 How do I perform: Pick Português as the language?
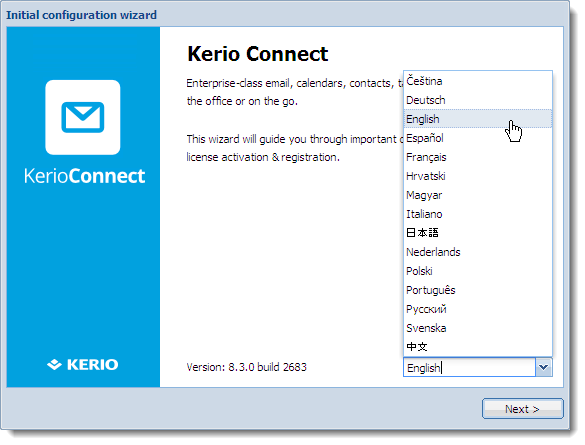click(x=478, y=290)
